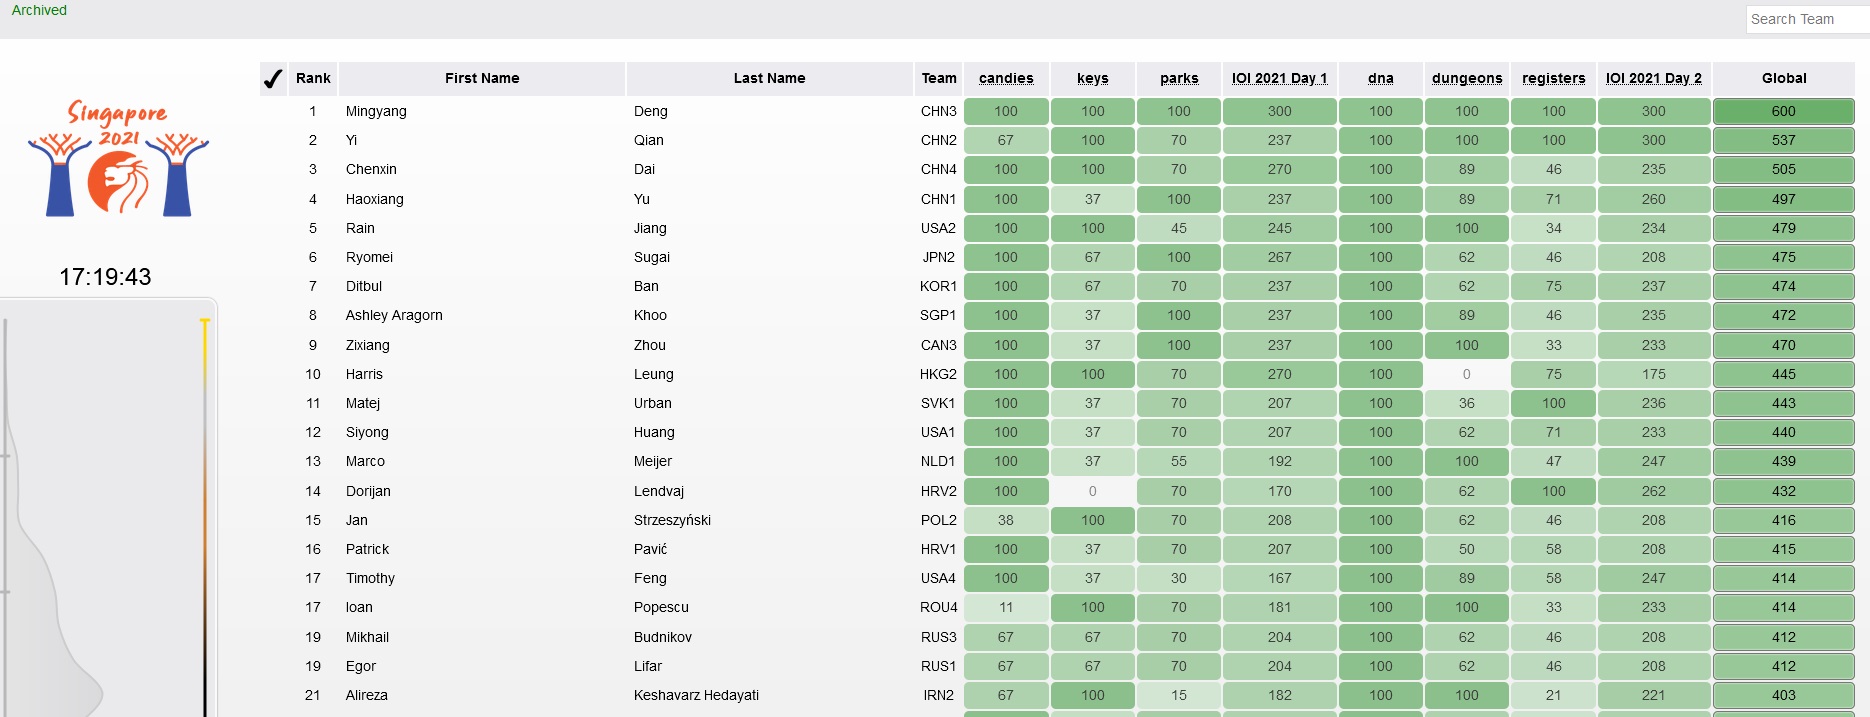Toggle selection for Rain Jiang's row
The width and height of the screenshot is (1870, 717).
pyautogui.click(x=272, y=228)
